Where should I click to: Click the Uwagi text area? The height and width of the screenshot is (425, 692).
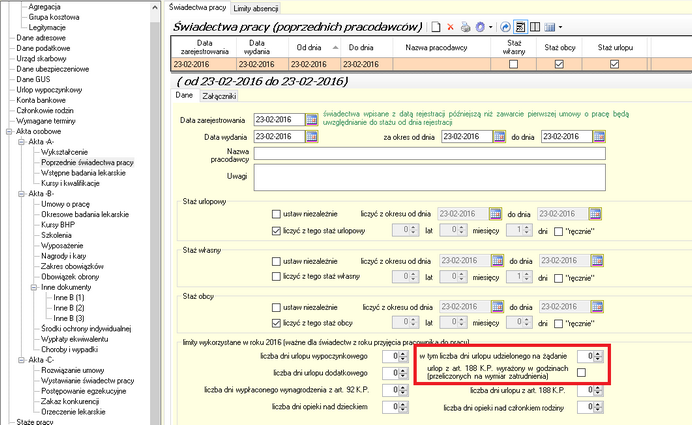coord(429,177)
